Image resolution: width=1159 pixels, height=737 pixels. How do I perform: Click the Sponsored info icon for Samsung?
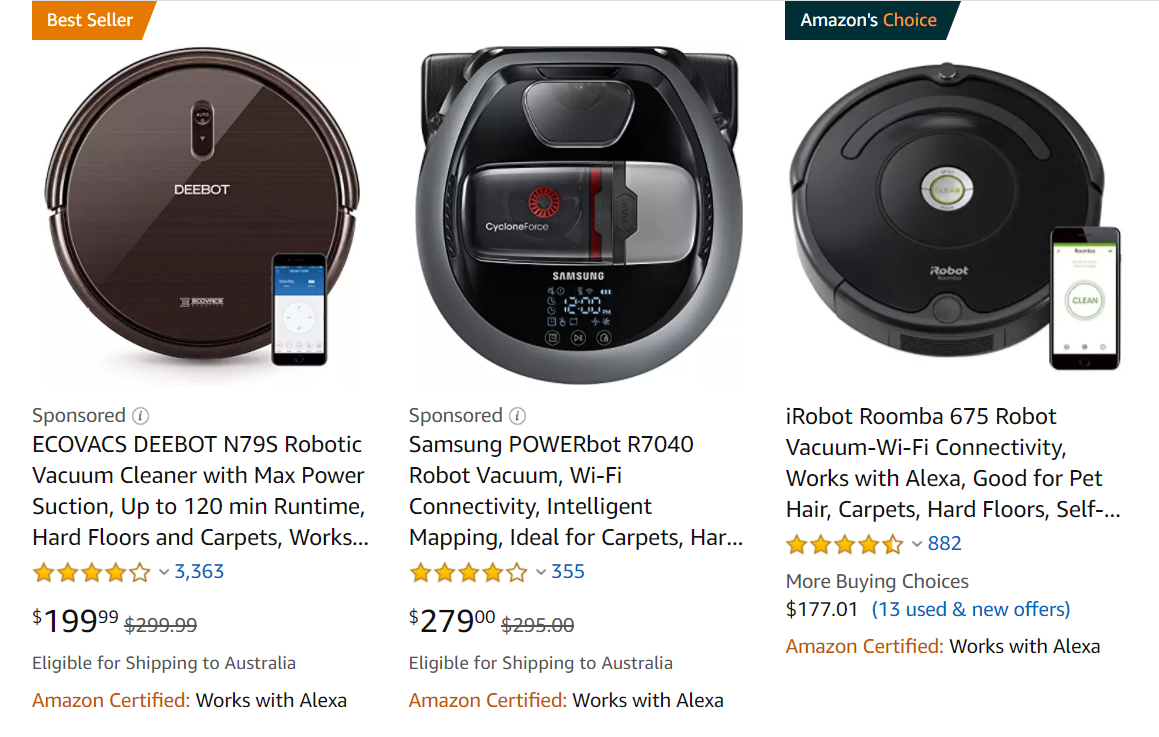point(518,416)
